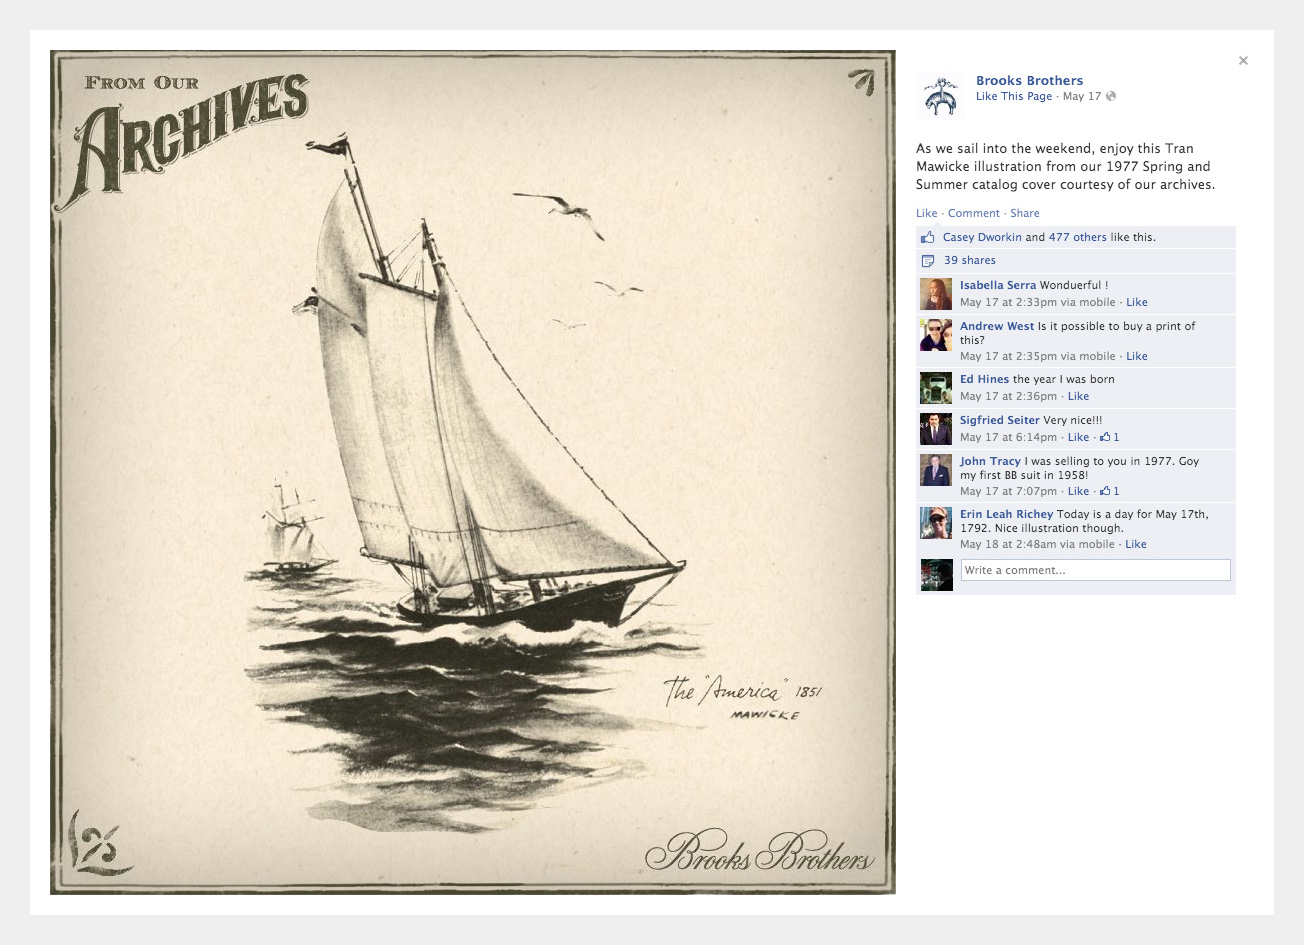Open Isabella Serra's profile picture
1304x945 pixels.
click(936, 294)
